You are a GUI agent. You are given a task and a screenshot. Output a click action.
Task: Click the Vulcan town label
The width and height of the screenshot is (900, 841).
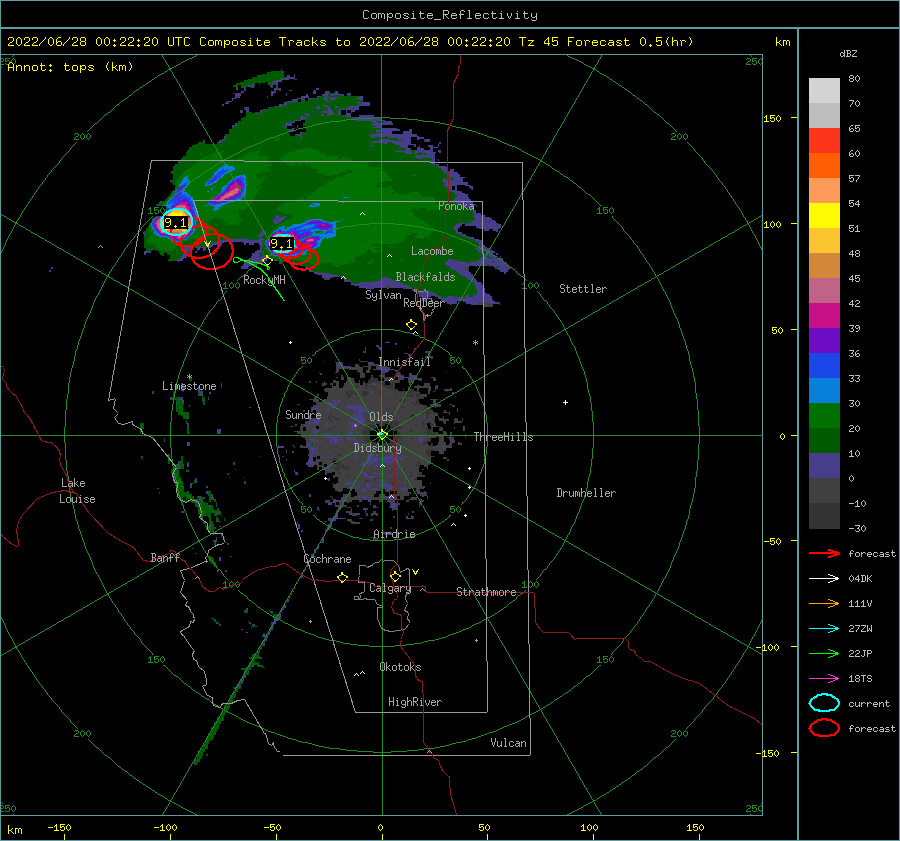(x=509, y=743)
